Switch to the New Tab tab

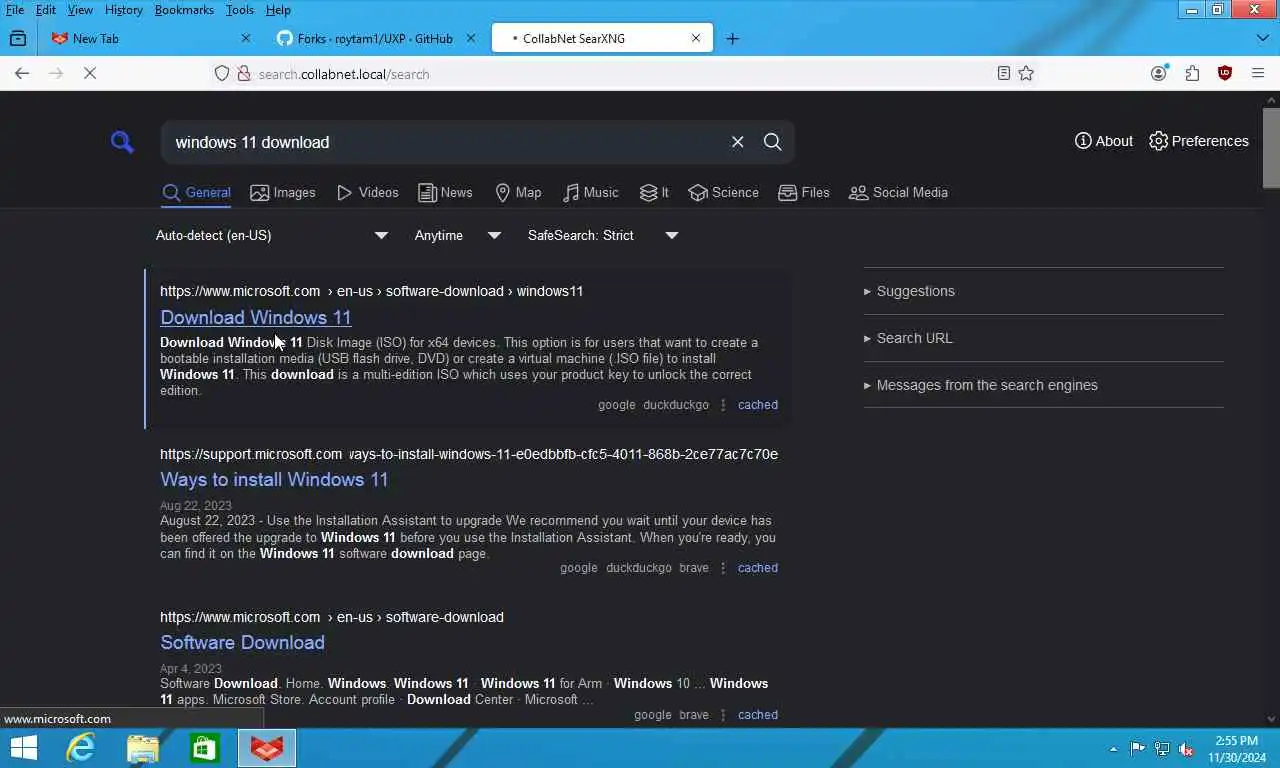[148, 38]
